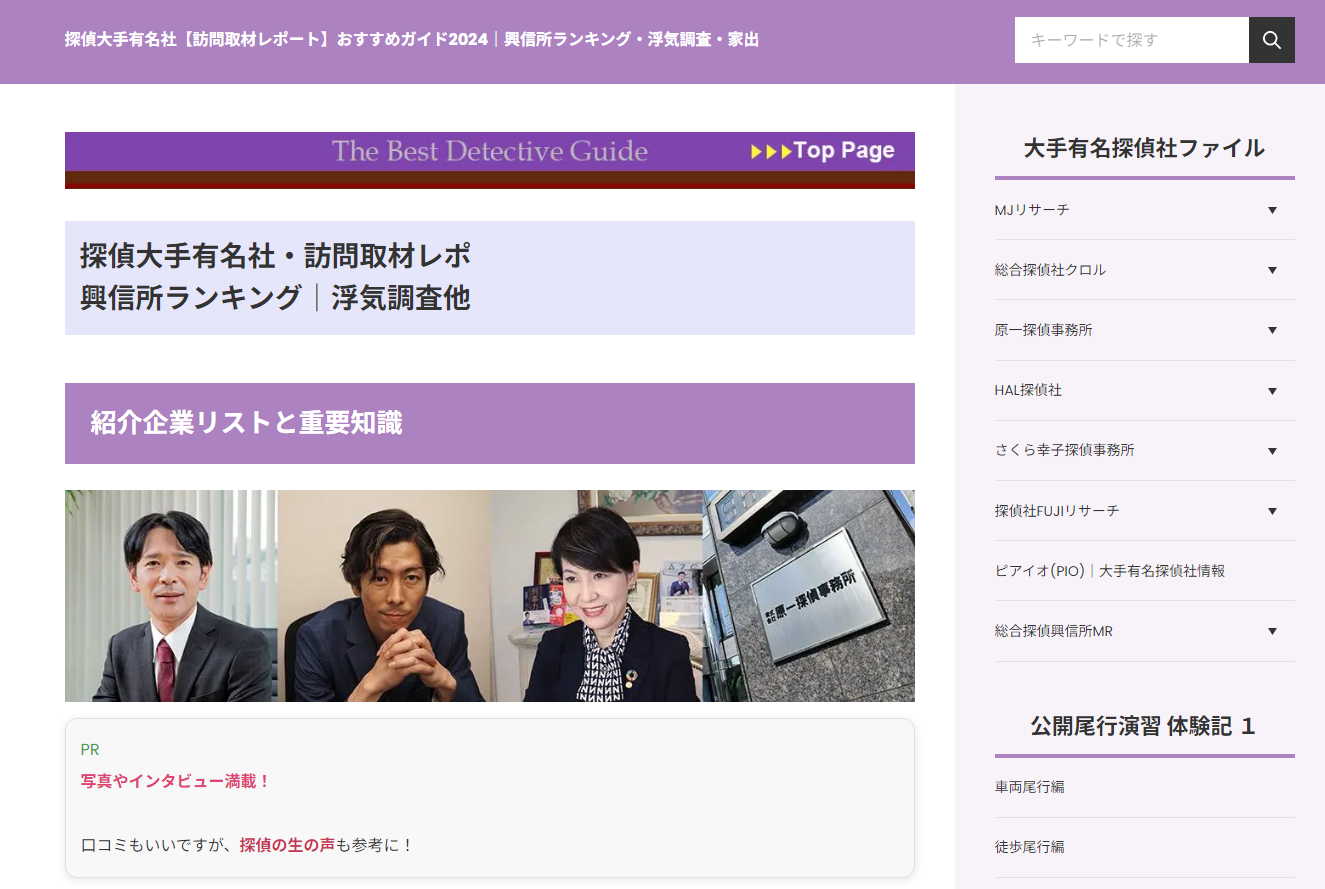Click the search magnifier icon

1271,40
